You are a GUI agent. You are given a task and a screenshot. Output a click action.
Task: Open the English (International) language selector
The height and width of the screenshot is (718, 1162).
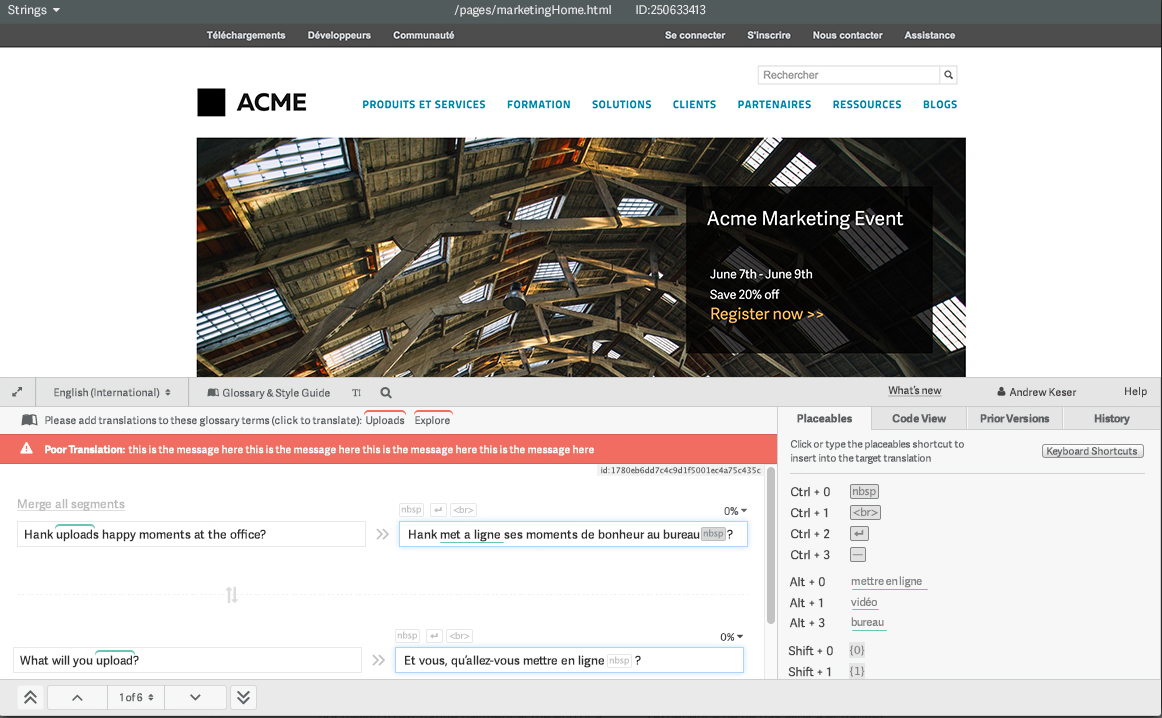(x=112, y=393)
